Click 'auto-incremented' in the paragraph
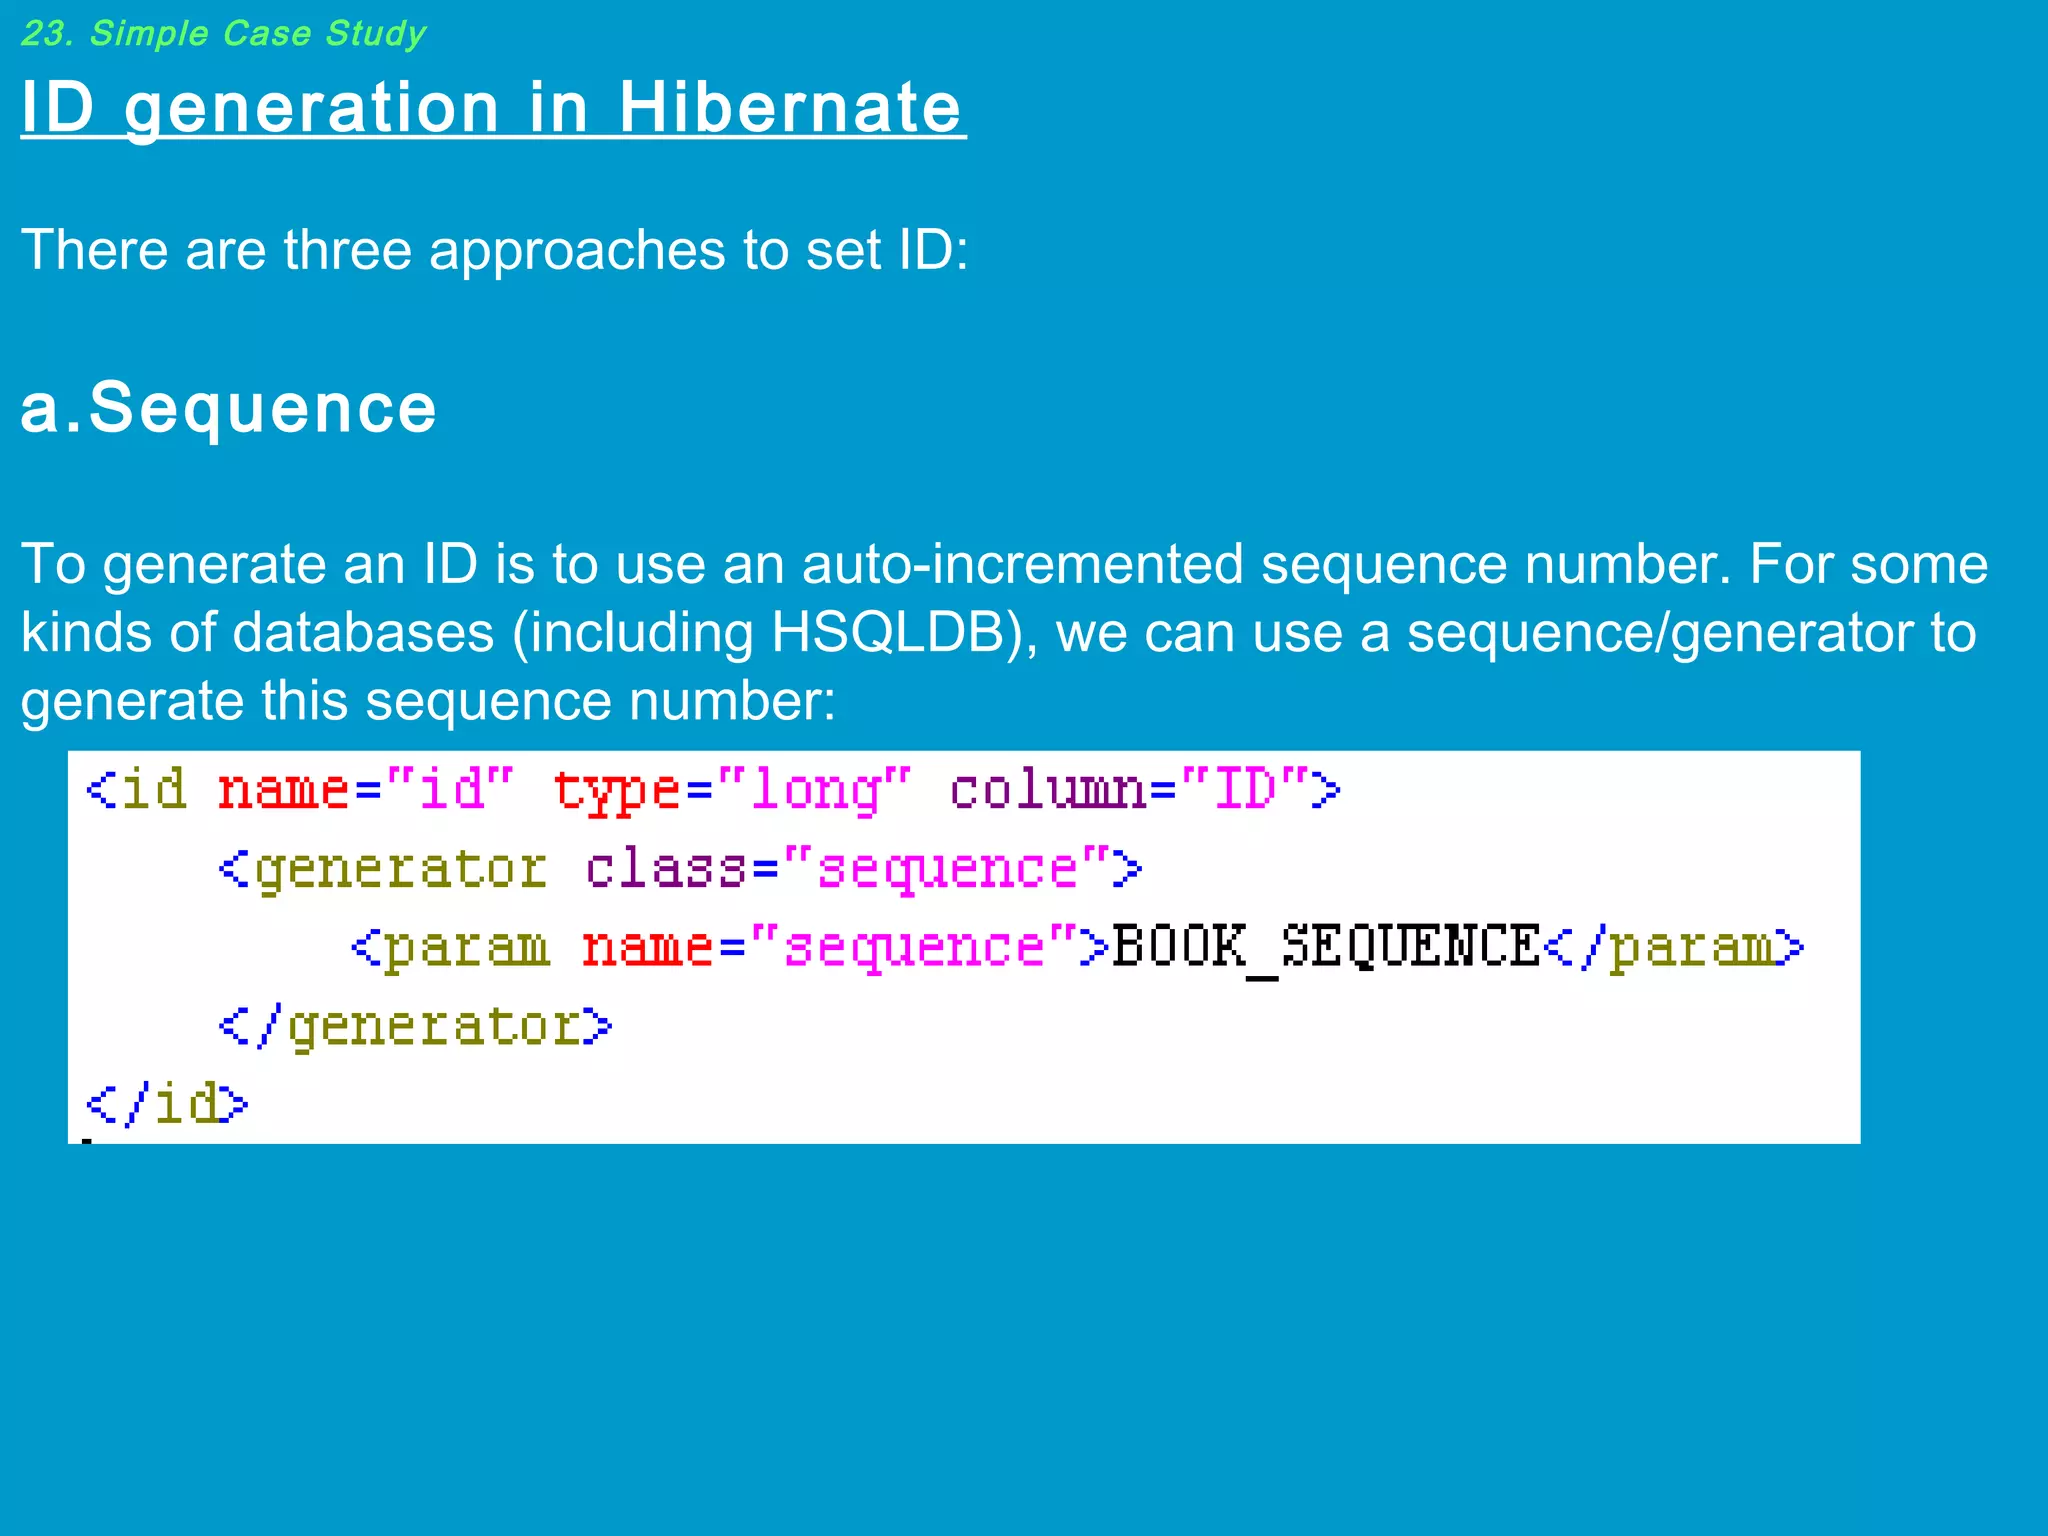Image resolution: width=2048 pixels, height=1536 pixels. (1022, 565)
